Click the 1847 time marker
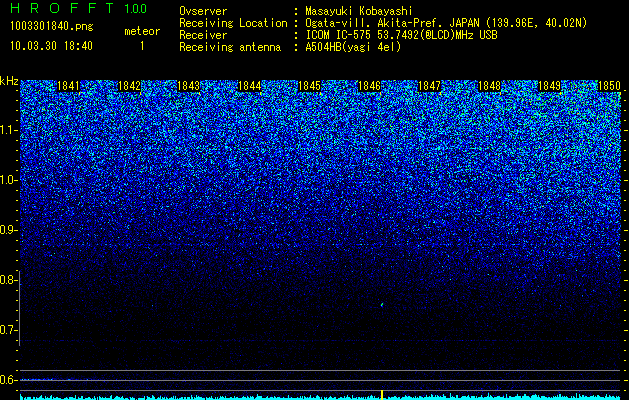Image resolution: width=629 pixels, height=400 pixels. tap(429, 86)
